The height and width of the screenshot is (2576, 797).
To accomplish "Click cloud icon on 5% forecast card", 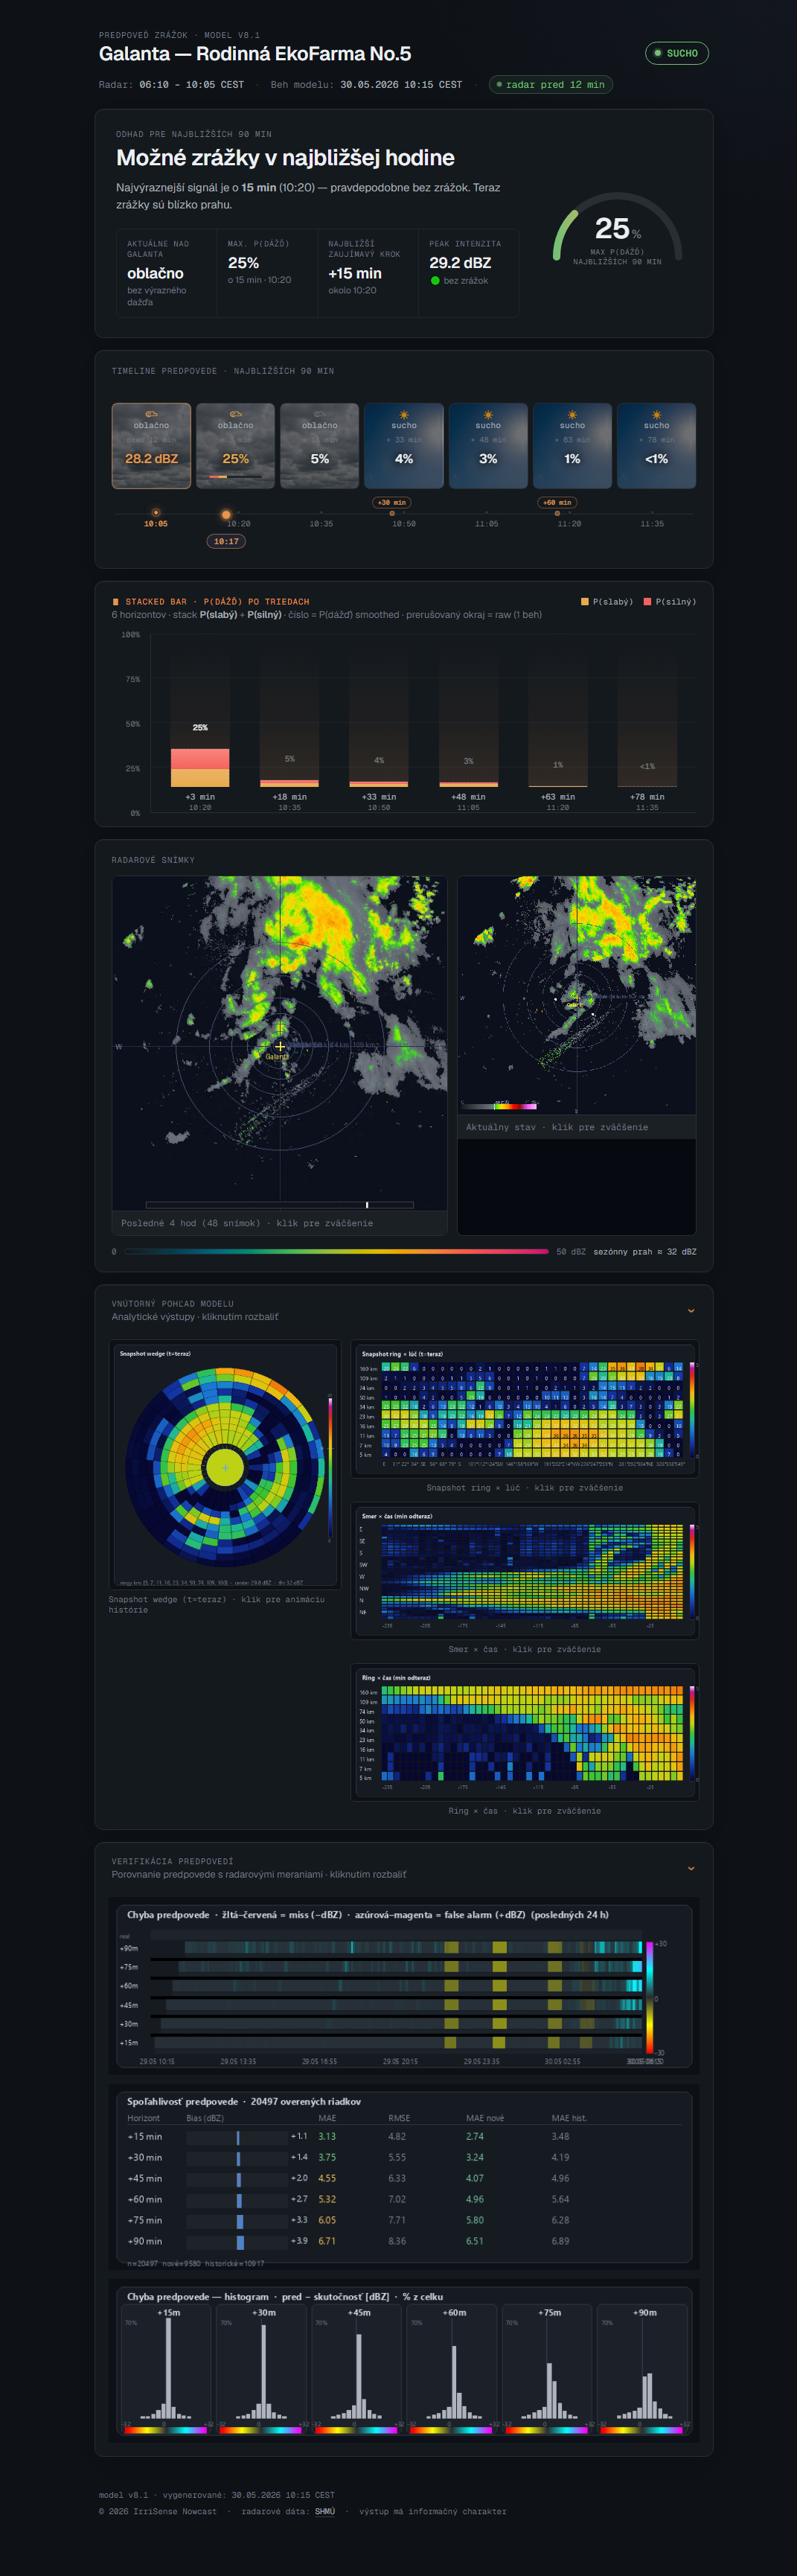I will point(319,414).
